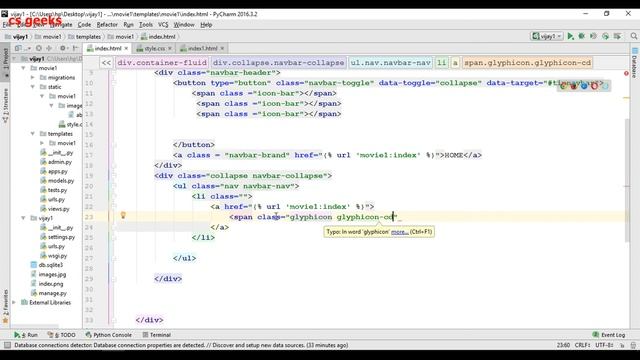Click the 'more...' link in typo tooltip
The width and height of the screenshot is (640, 360).
click(400, 232)
